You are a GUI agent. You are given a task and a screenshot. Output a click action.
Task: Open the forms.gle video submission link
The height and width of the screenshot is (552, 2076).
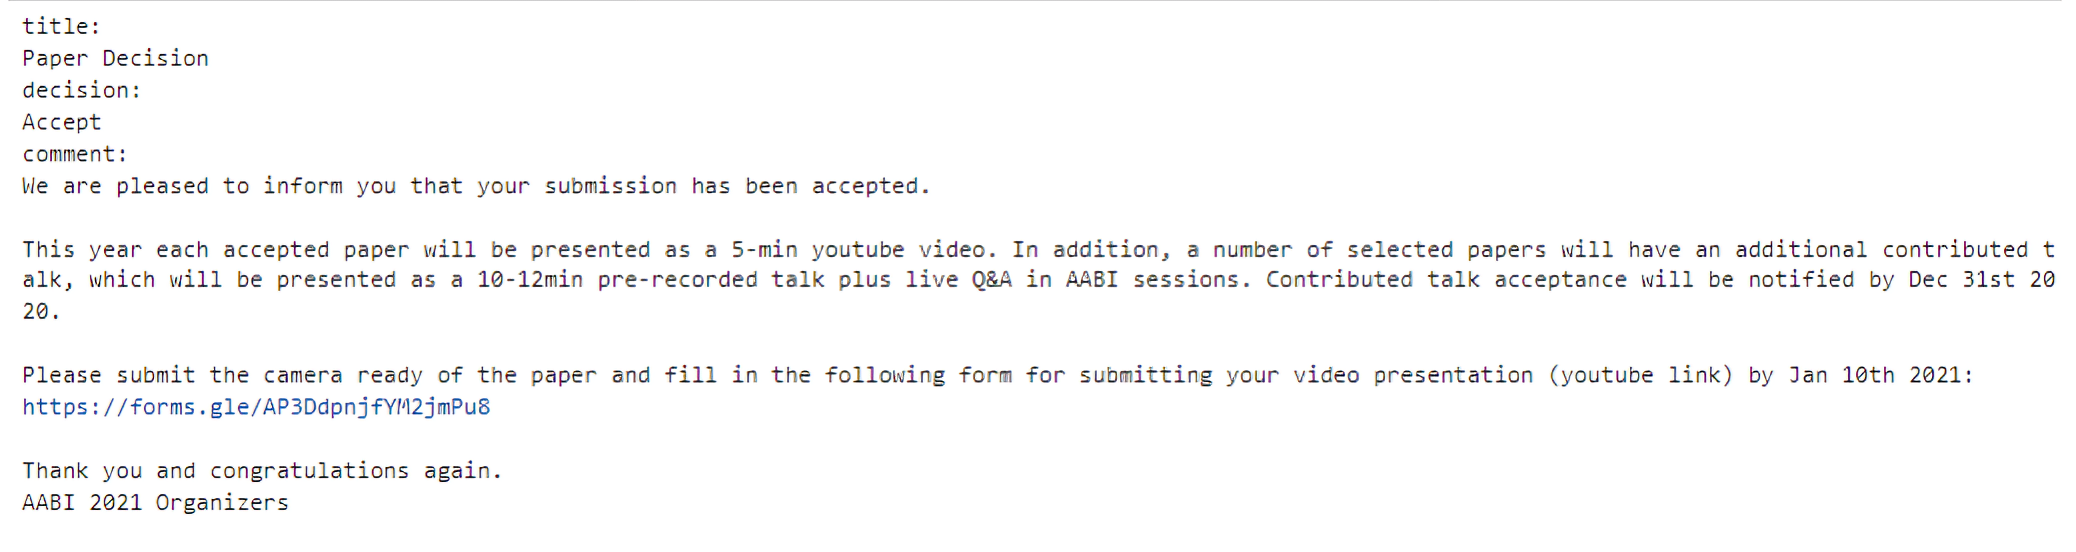pos(256,407)
